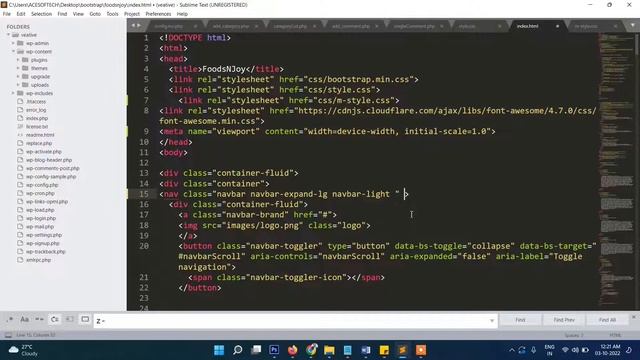Toggle in-selection search option
The image size is (640, 360).
coord(69,320)
